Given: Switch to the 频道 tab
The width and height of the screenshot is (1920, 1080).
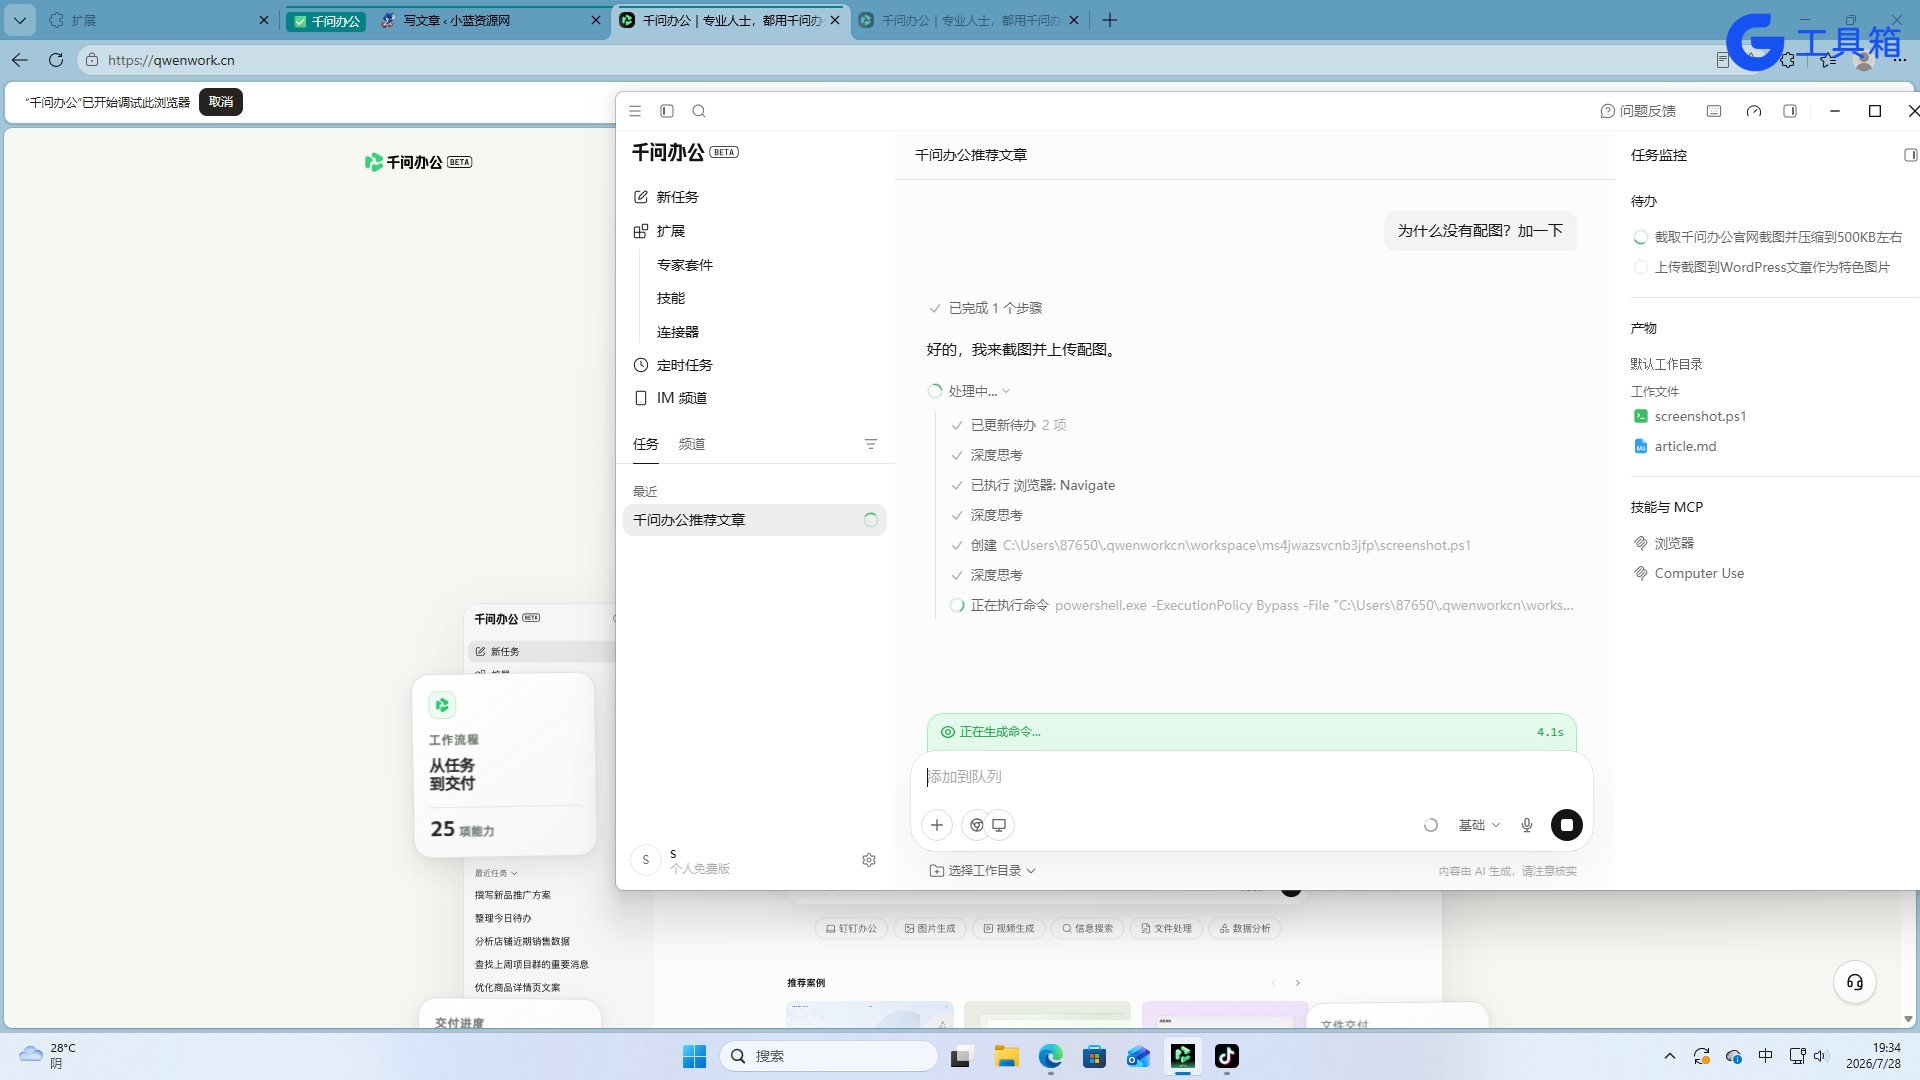Looking at the screenshot, I should pyautogui.click(x=692, y=444).
